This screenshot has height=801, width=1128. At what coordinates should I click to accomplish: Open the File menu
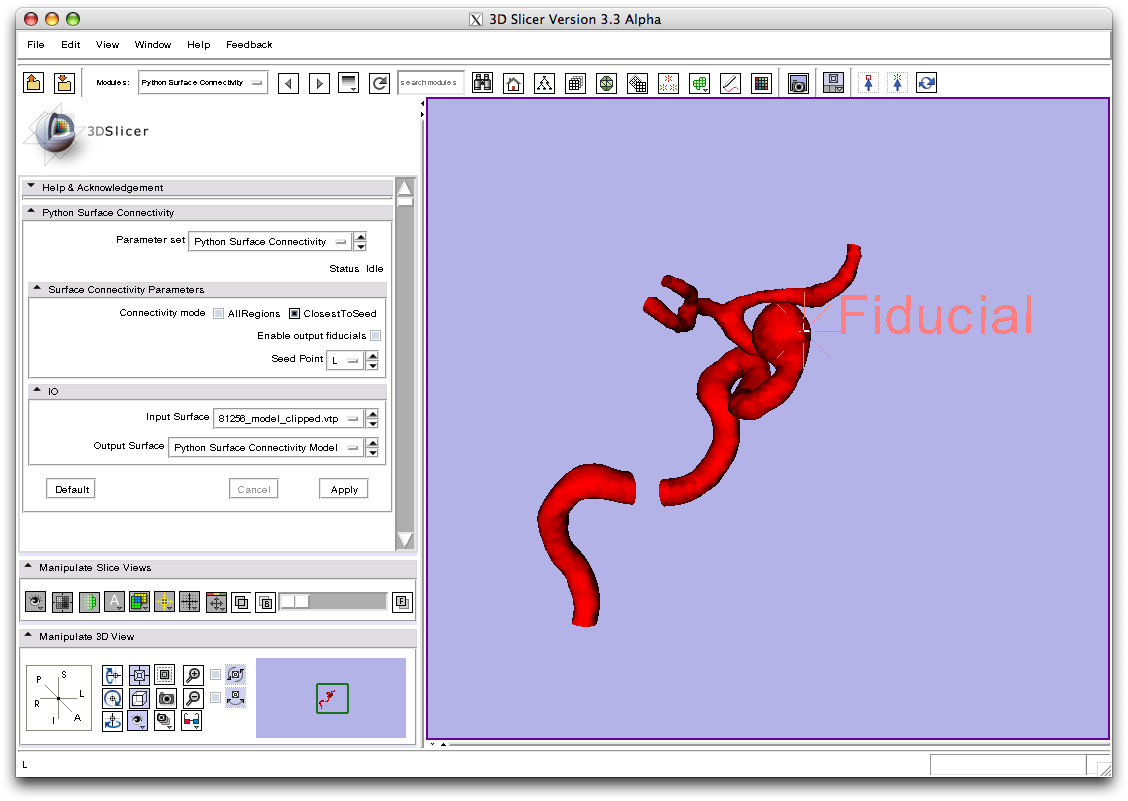pos(36,45)
